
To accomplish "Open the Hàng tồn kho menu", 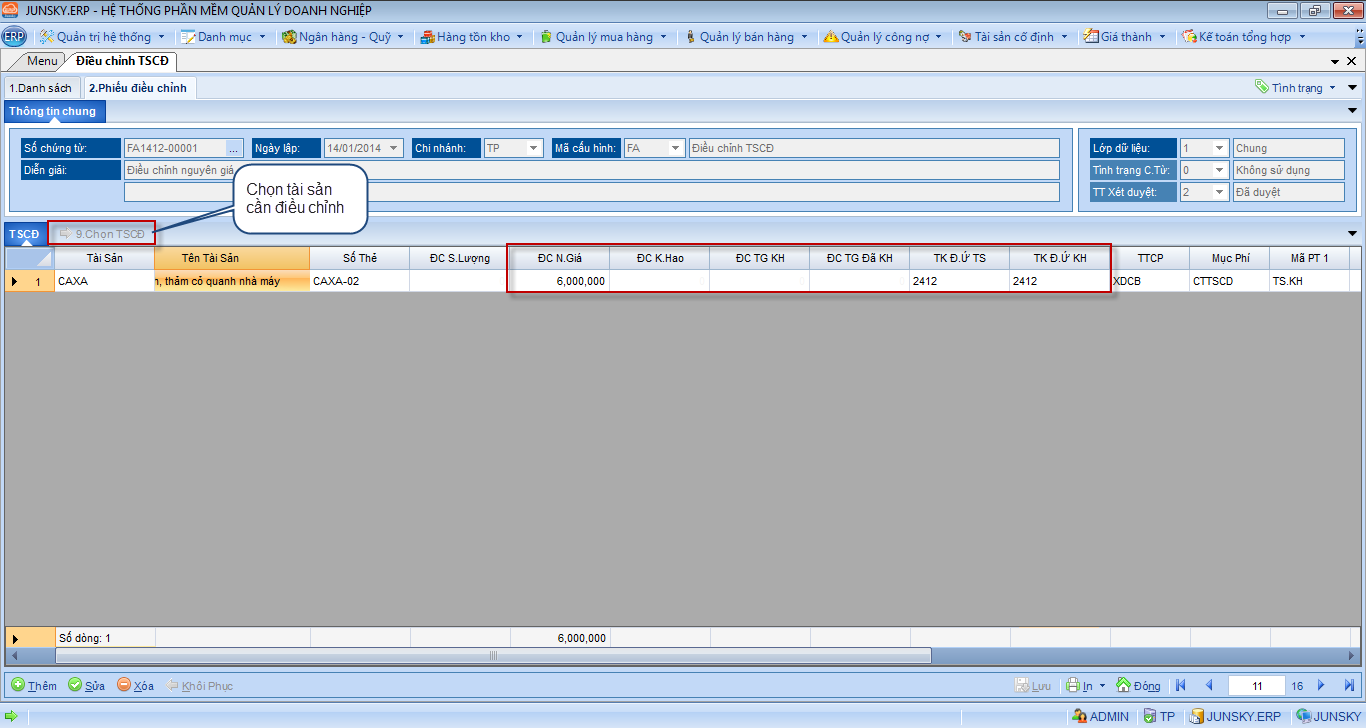I will click(x=472, y=37).
